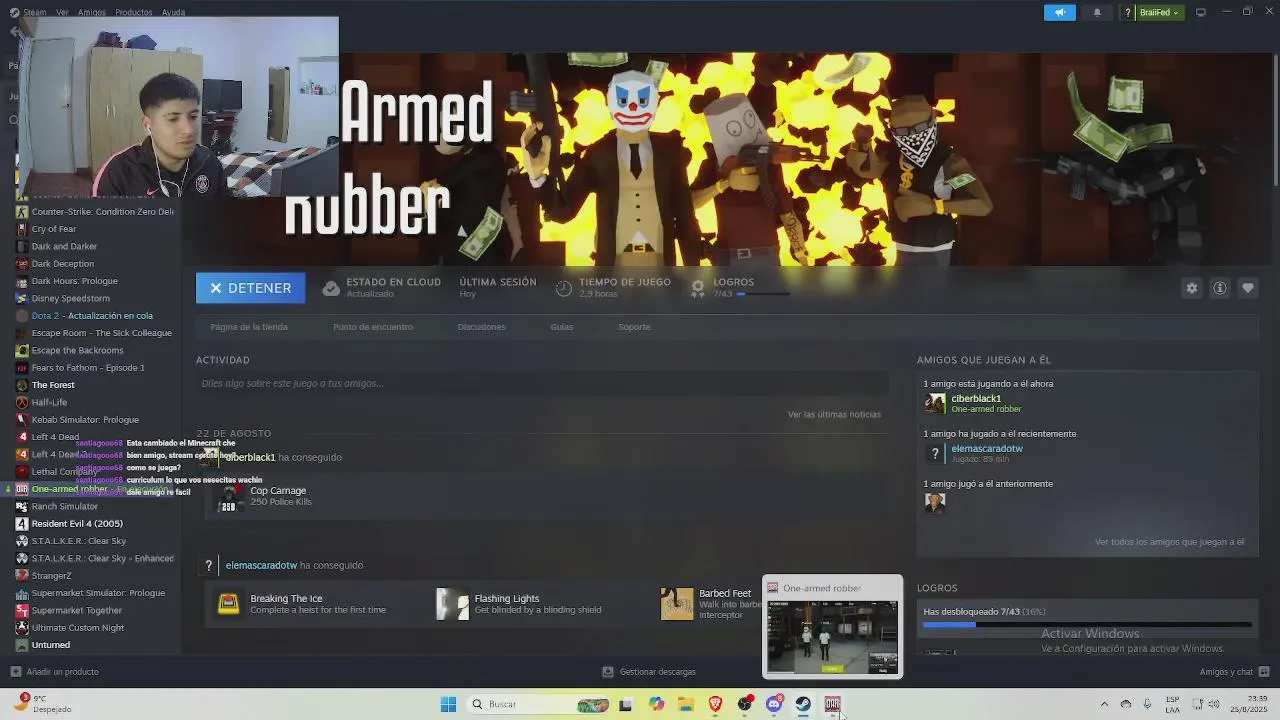Open Página de la tienda tab

(249, 327)
